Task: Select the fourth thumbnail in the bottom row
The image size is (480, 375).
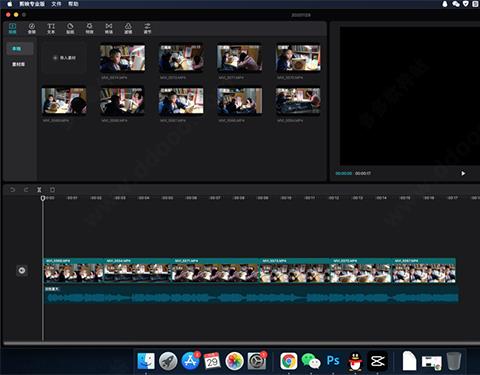Action: point(239,101)
